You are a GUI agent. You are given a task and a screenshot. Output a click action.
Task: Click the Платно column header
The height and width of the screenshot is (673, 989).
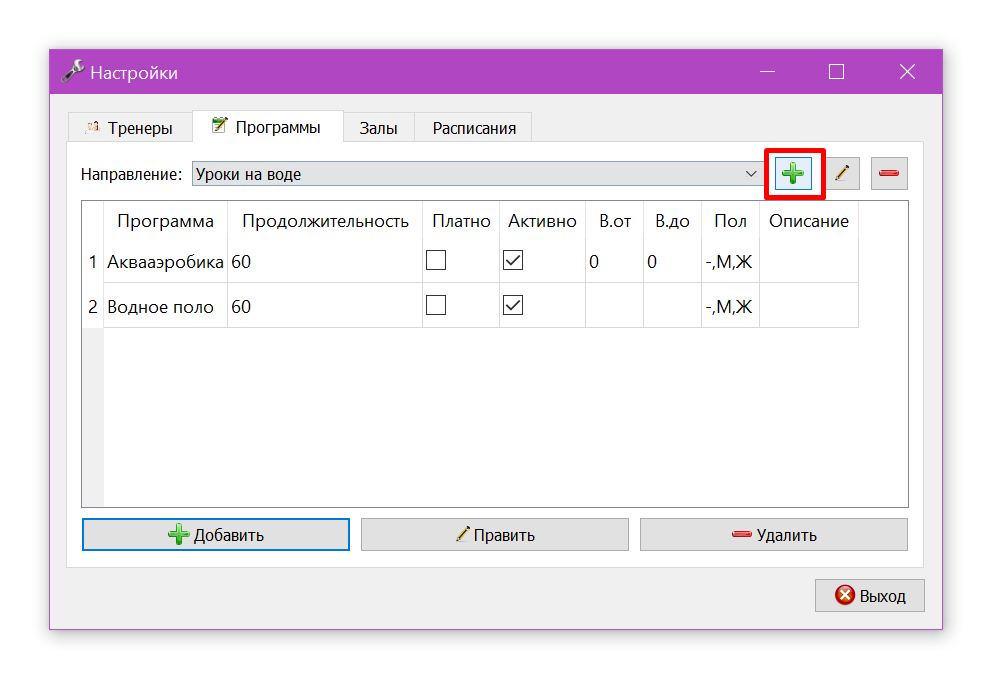(461, 221)
